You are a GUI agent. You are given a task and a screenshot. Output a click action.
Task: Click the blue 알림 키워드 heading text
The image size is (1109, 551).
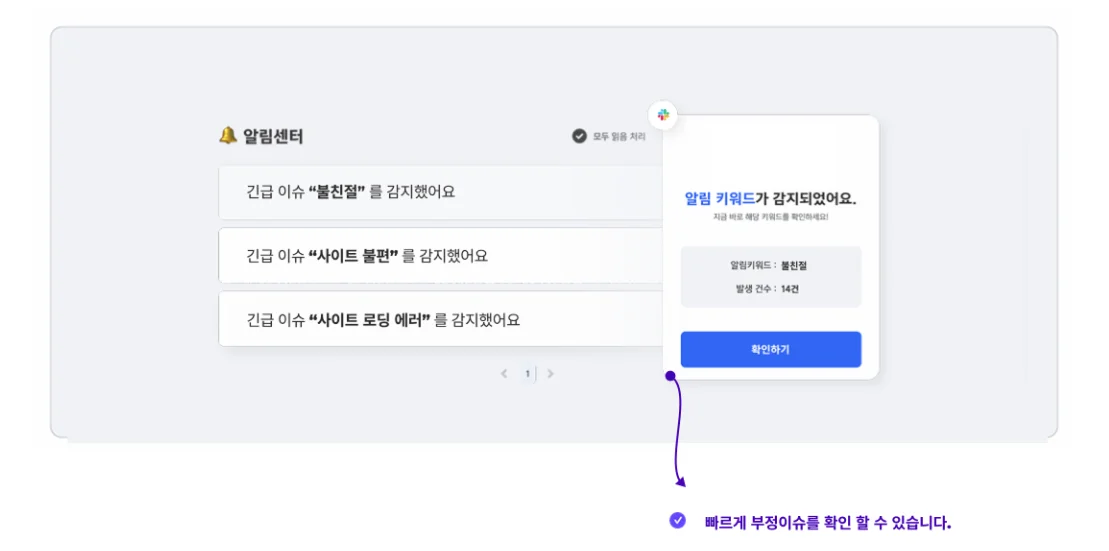(x=719, y=198)
